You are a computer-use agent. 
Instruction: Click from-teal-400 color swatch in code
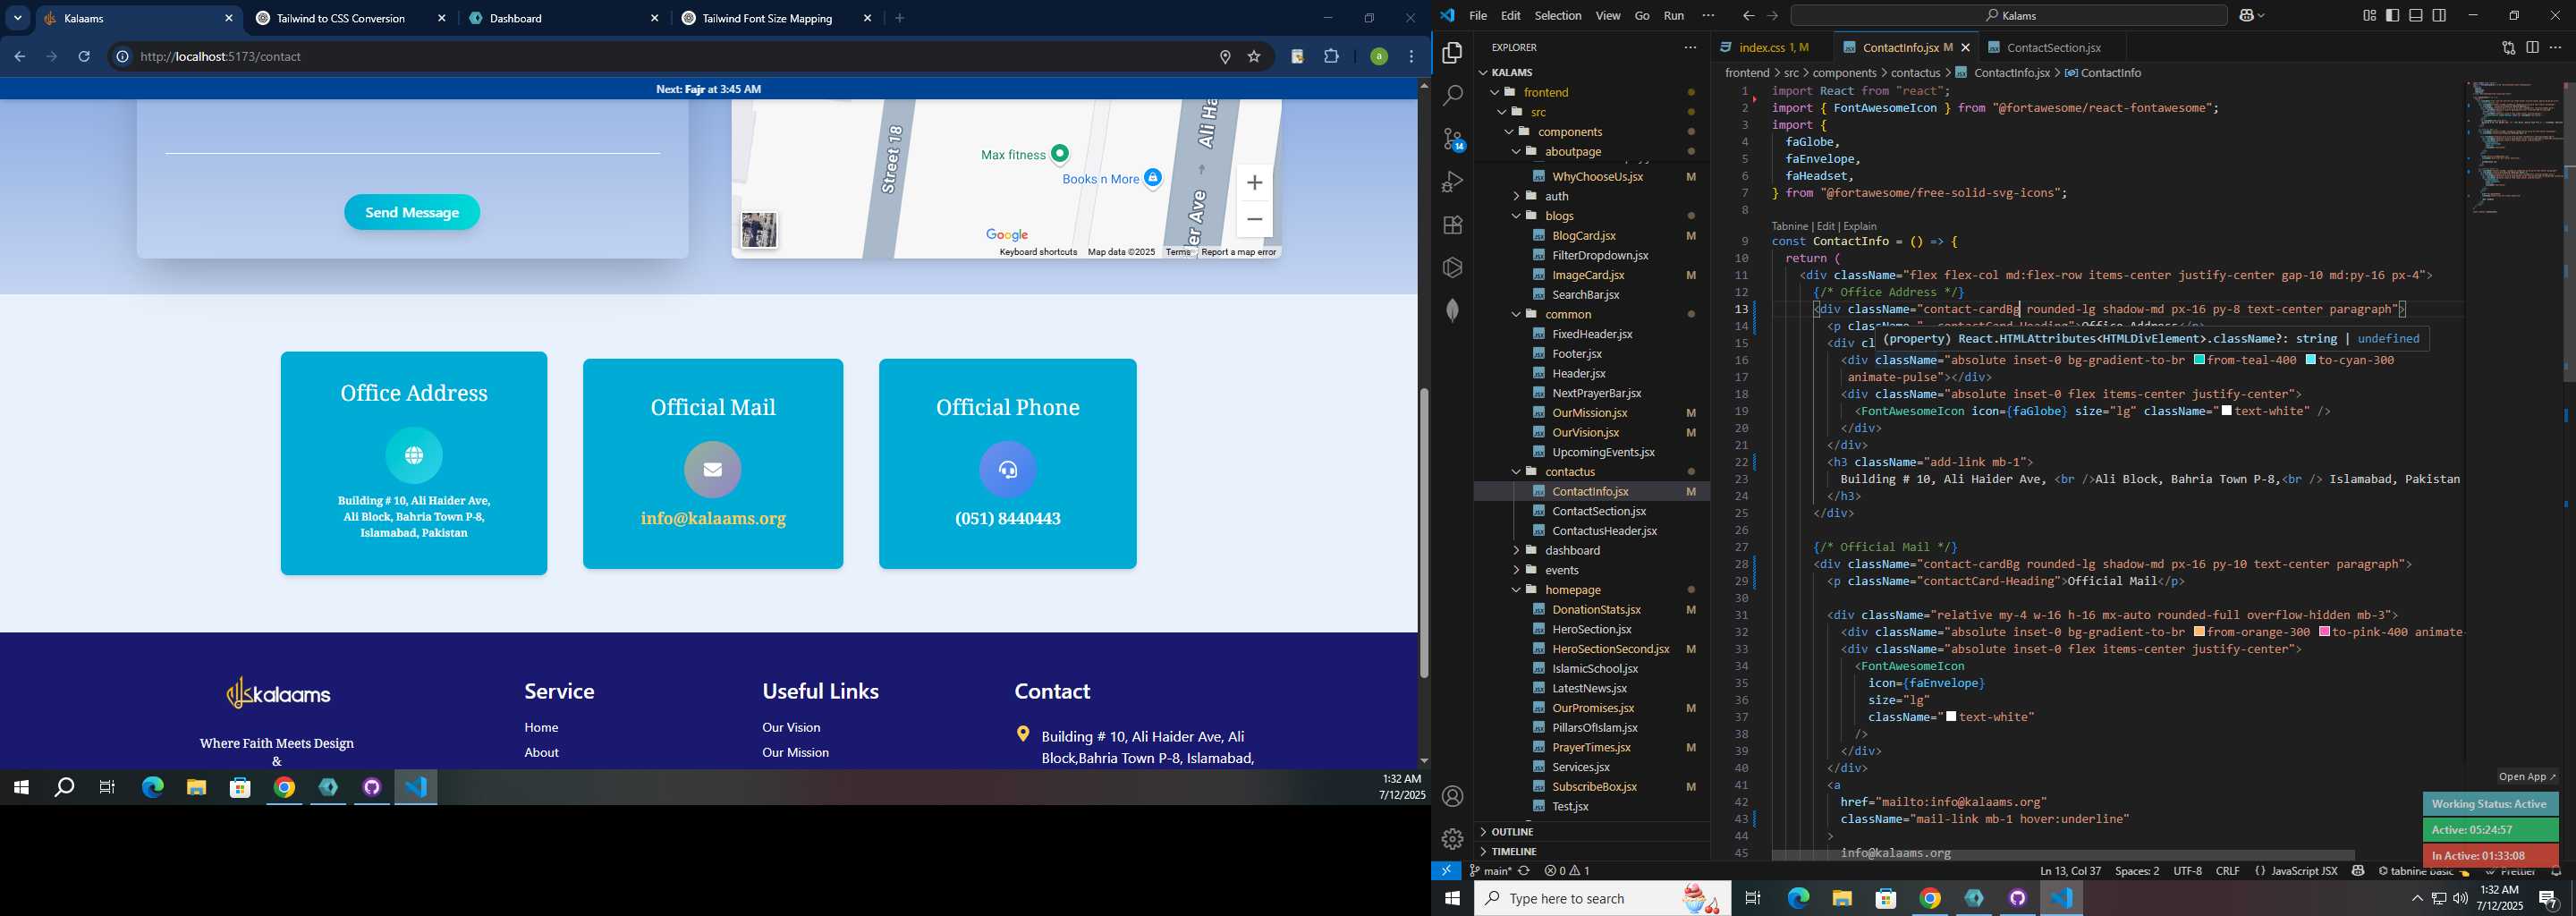coord(2200,360)
